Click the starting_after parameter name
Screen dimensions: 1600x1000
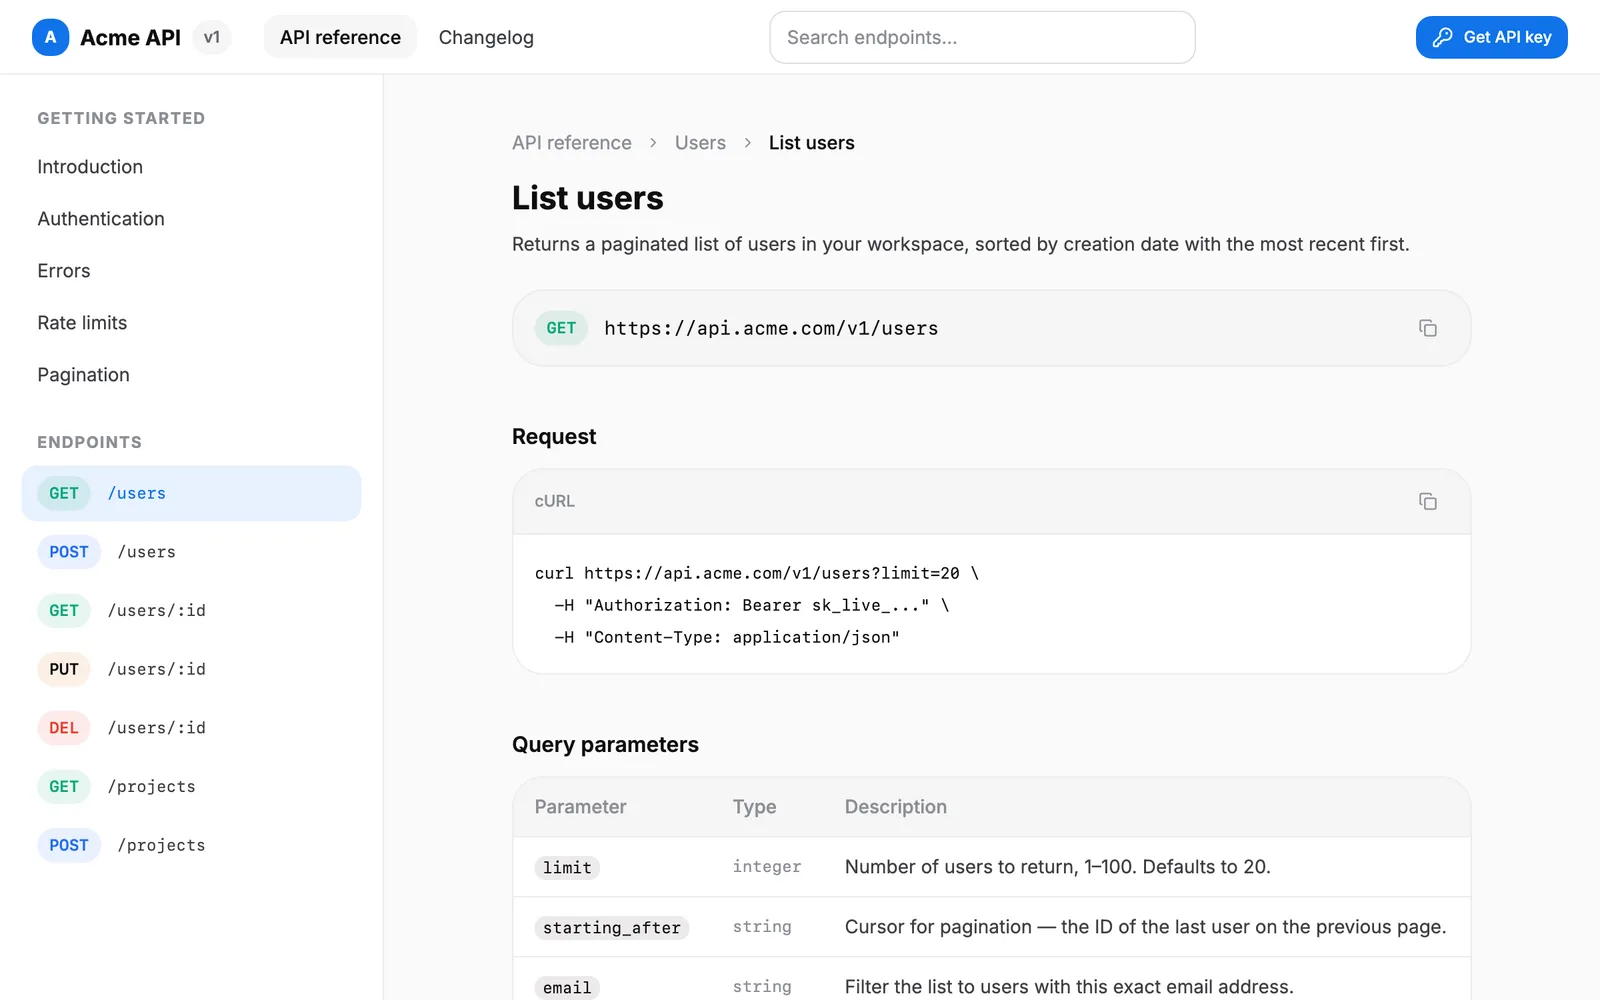(x=611, y=928)
